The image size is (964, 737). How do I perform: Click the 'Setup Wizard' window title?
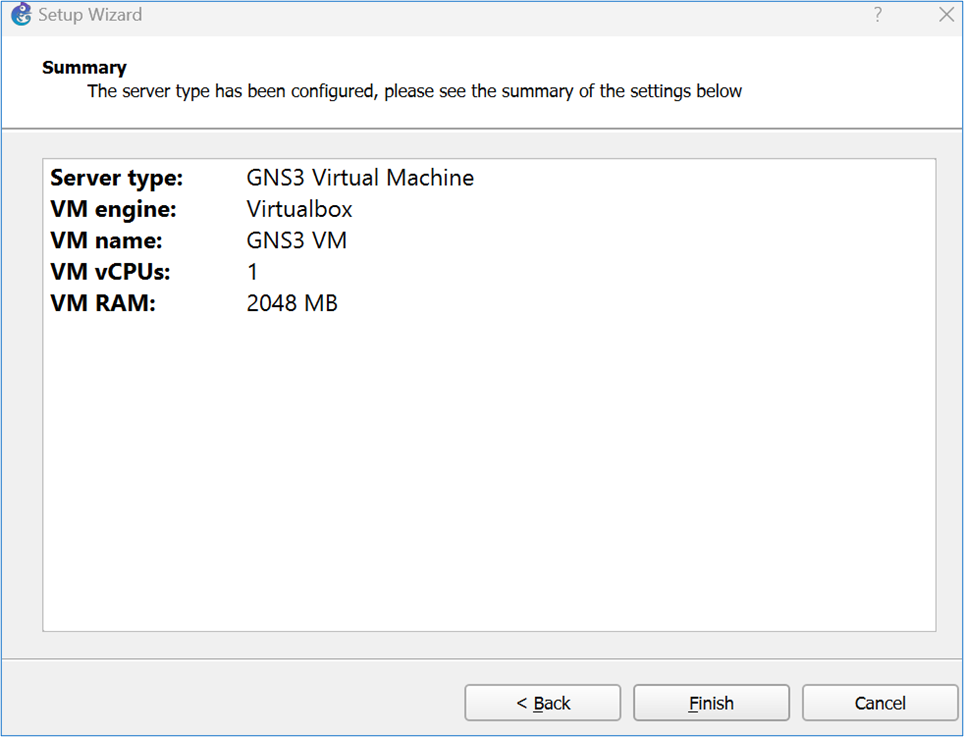[90, 15]
